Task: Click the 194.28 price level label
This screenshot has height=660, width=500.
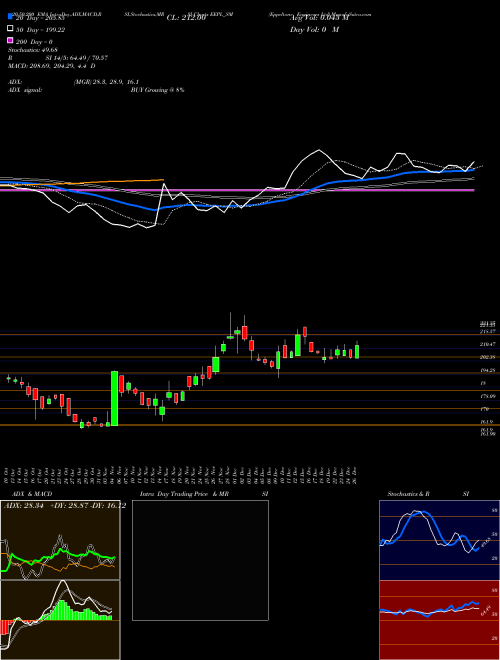Action: point(488,370)
